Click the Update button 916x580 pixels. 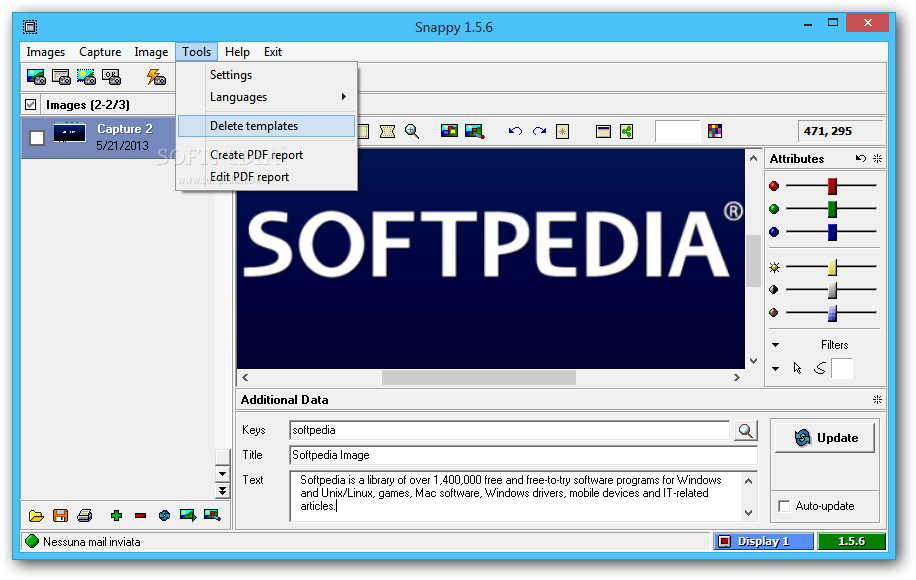click(x=825, y=437)
